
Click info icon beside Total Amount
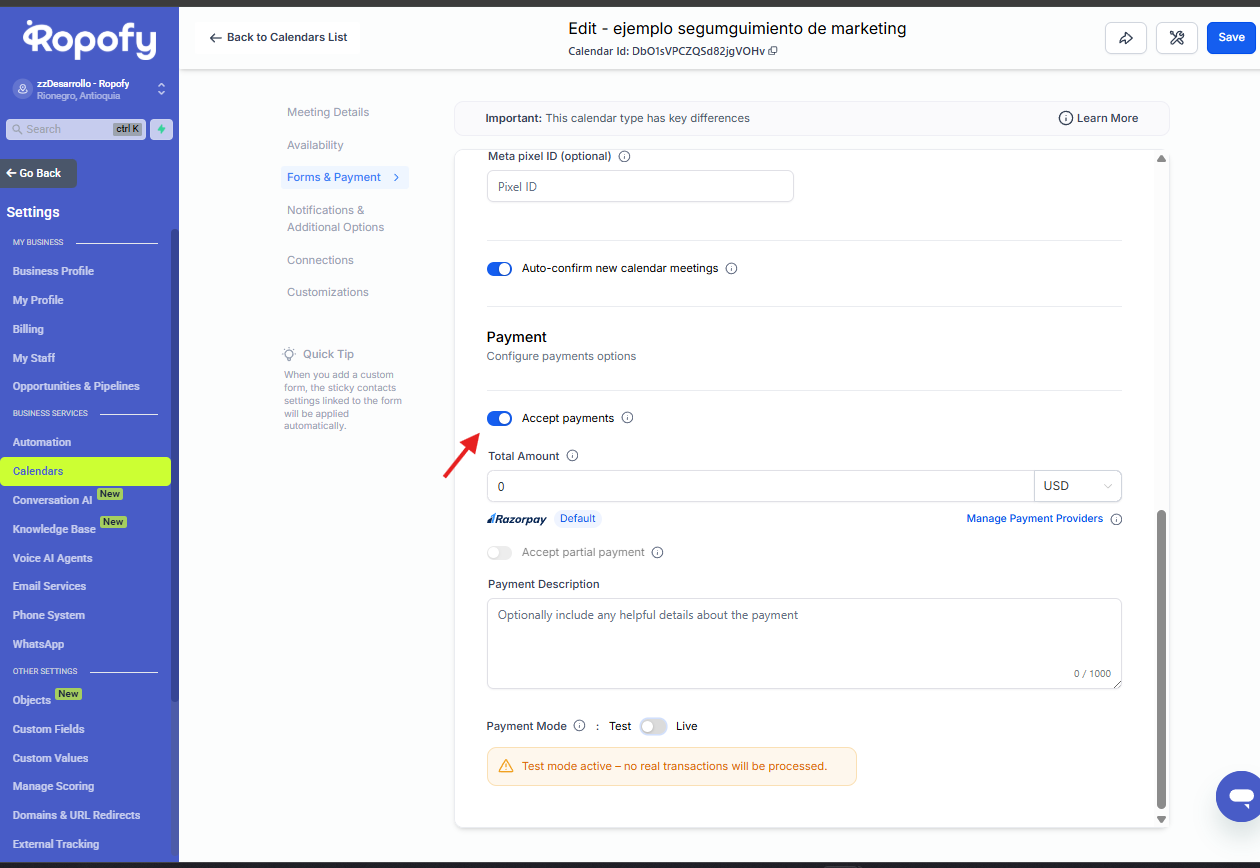(573, 456)
